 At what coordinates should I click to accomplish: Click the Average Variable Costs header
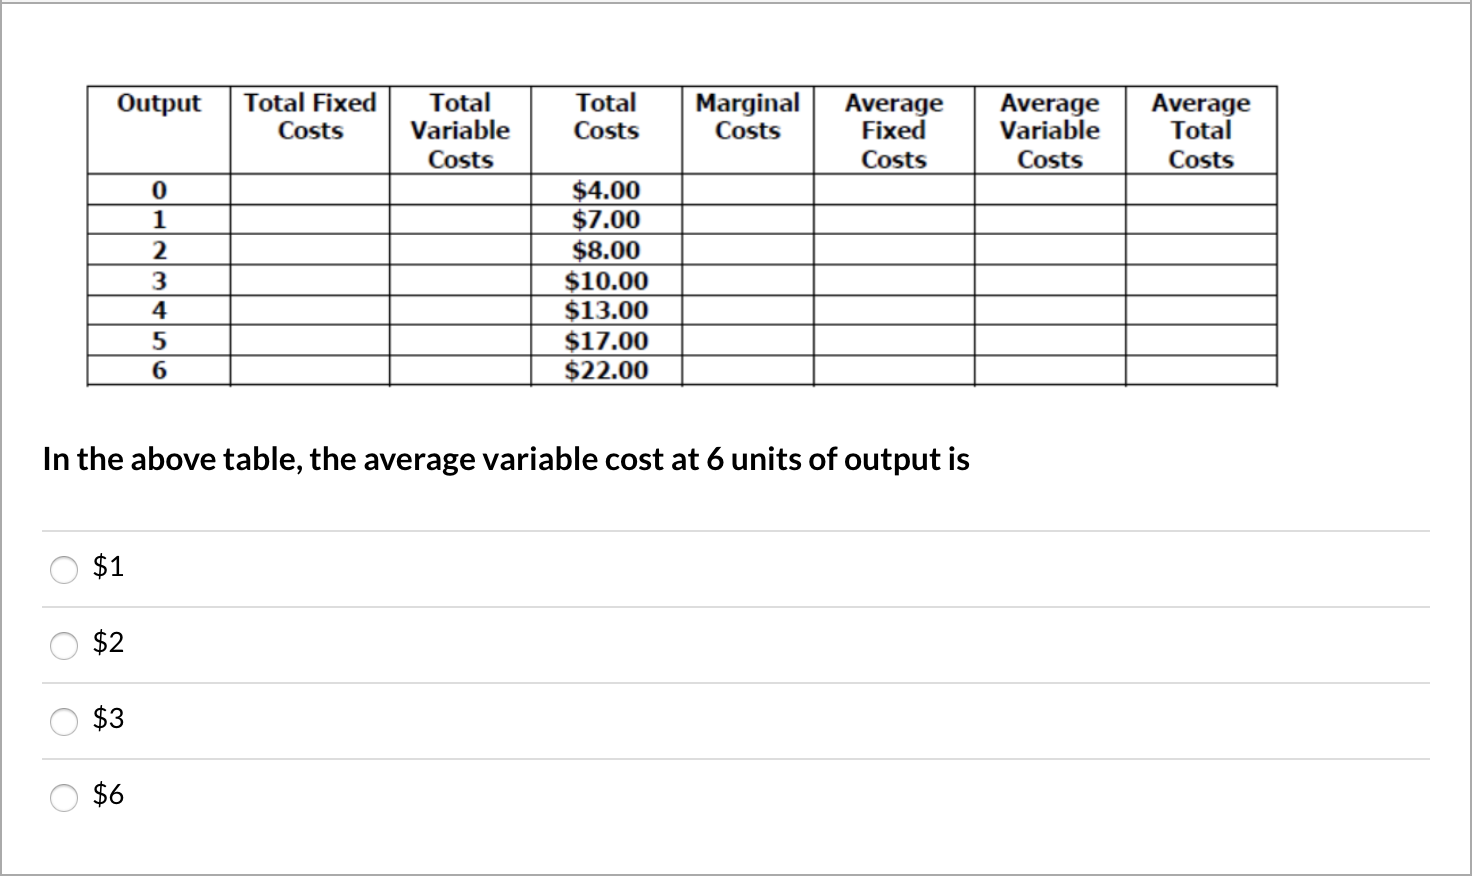[x=1049, y=130]
